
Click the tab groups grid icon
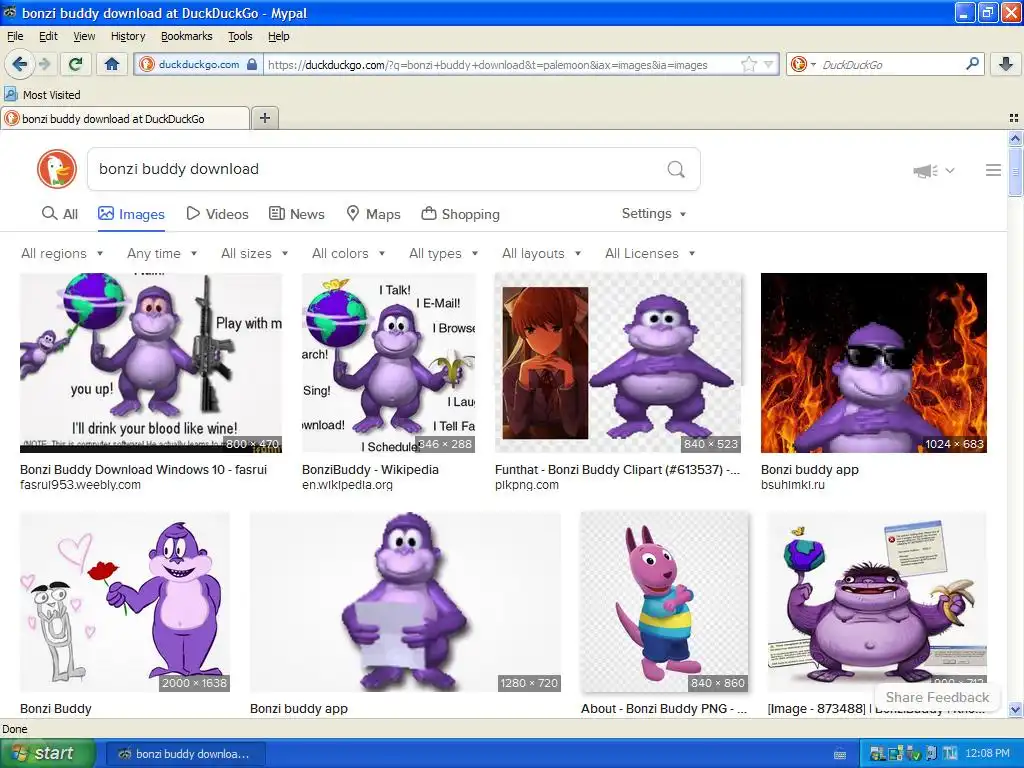(1014, 118)
